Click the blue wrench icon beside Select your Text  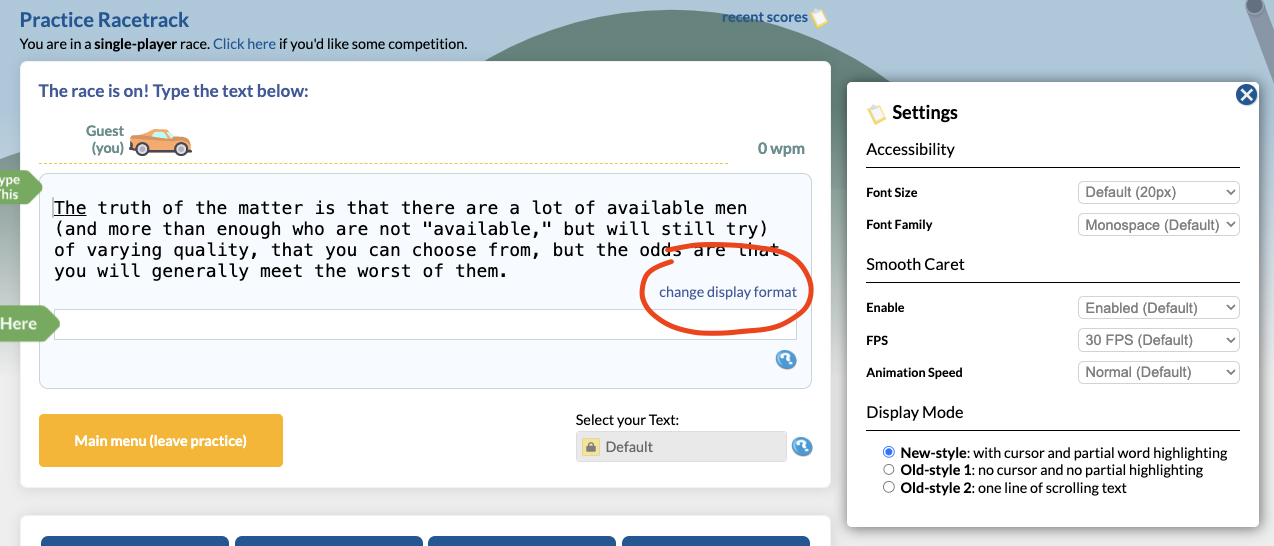(802, 447)
